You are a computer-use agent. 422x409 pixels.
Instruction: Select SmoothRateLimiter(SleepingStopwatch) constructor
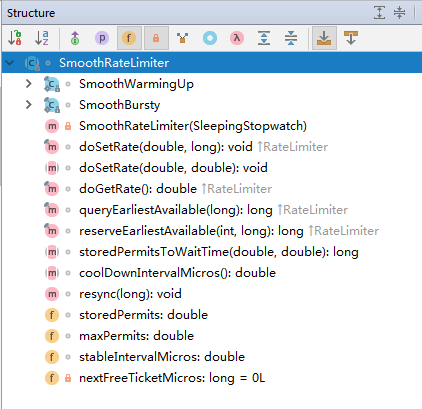(x=193, y=126)
